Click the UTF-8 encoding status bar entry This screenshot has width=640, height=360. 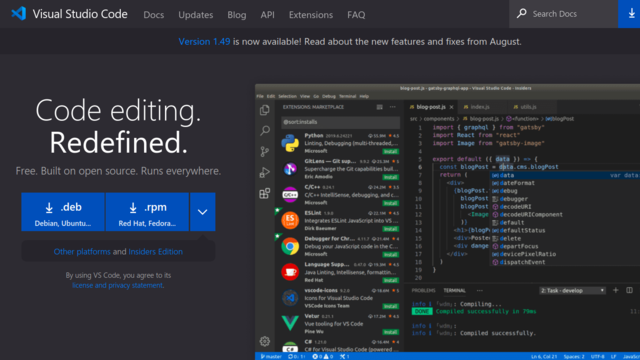pos(598,356)
